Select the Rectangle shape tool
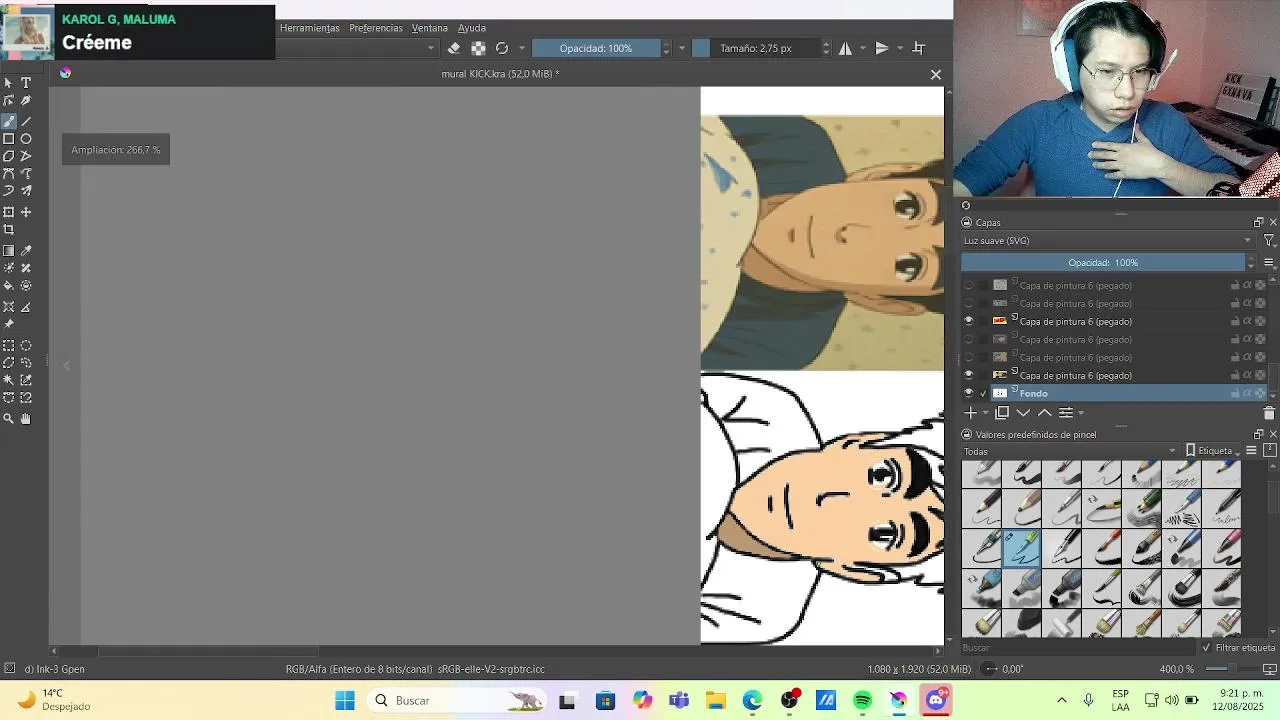1280x720 pixels. pyautogui.click(x=9, y=139)
